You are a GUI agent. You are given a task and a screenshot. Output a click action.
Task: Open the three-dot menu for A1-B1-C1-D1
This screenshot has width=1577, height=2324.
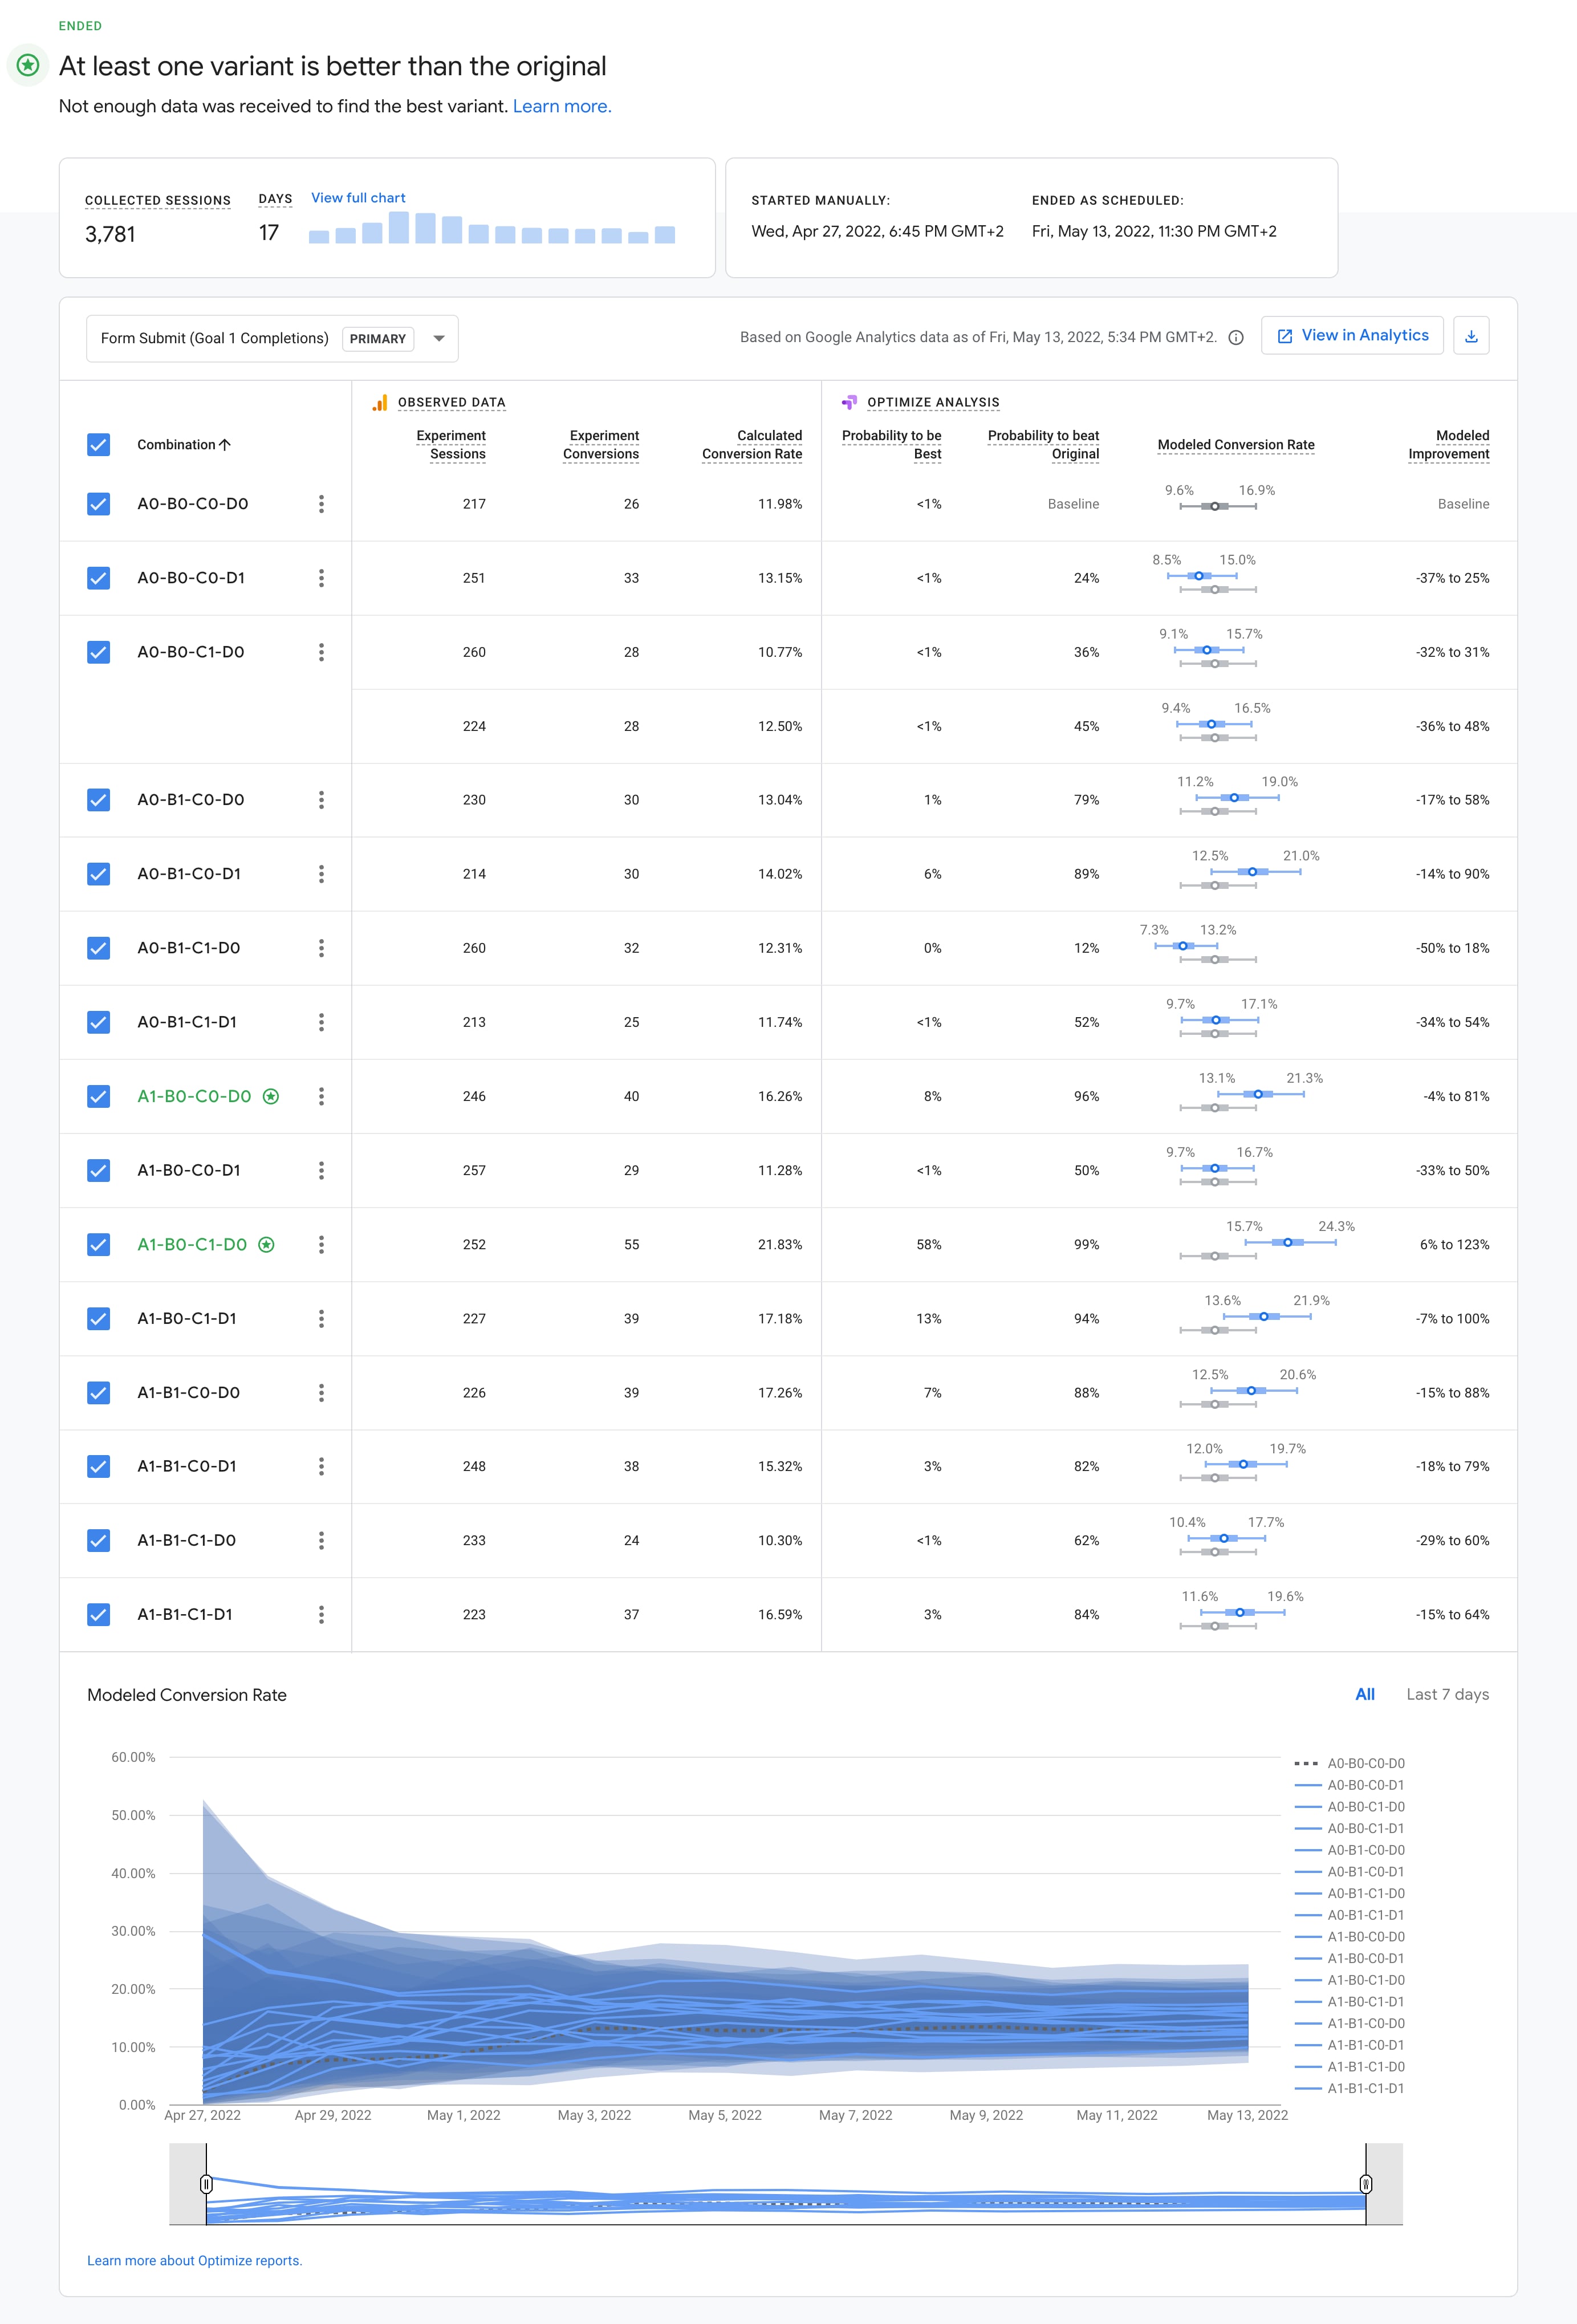coord(321,1614)
